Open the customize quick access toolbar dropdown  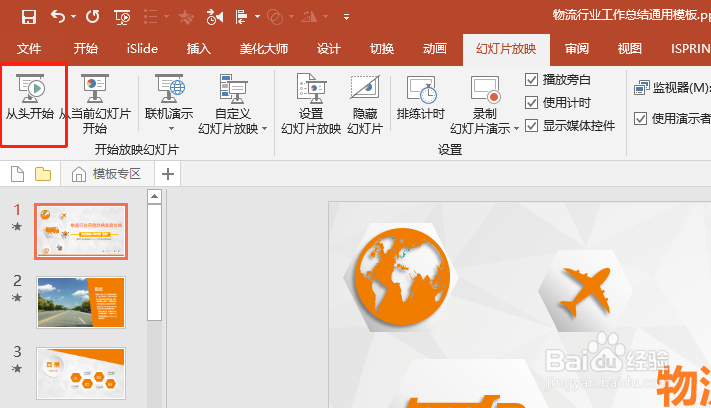click(346, 17)
